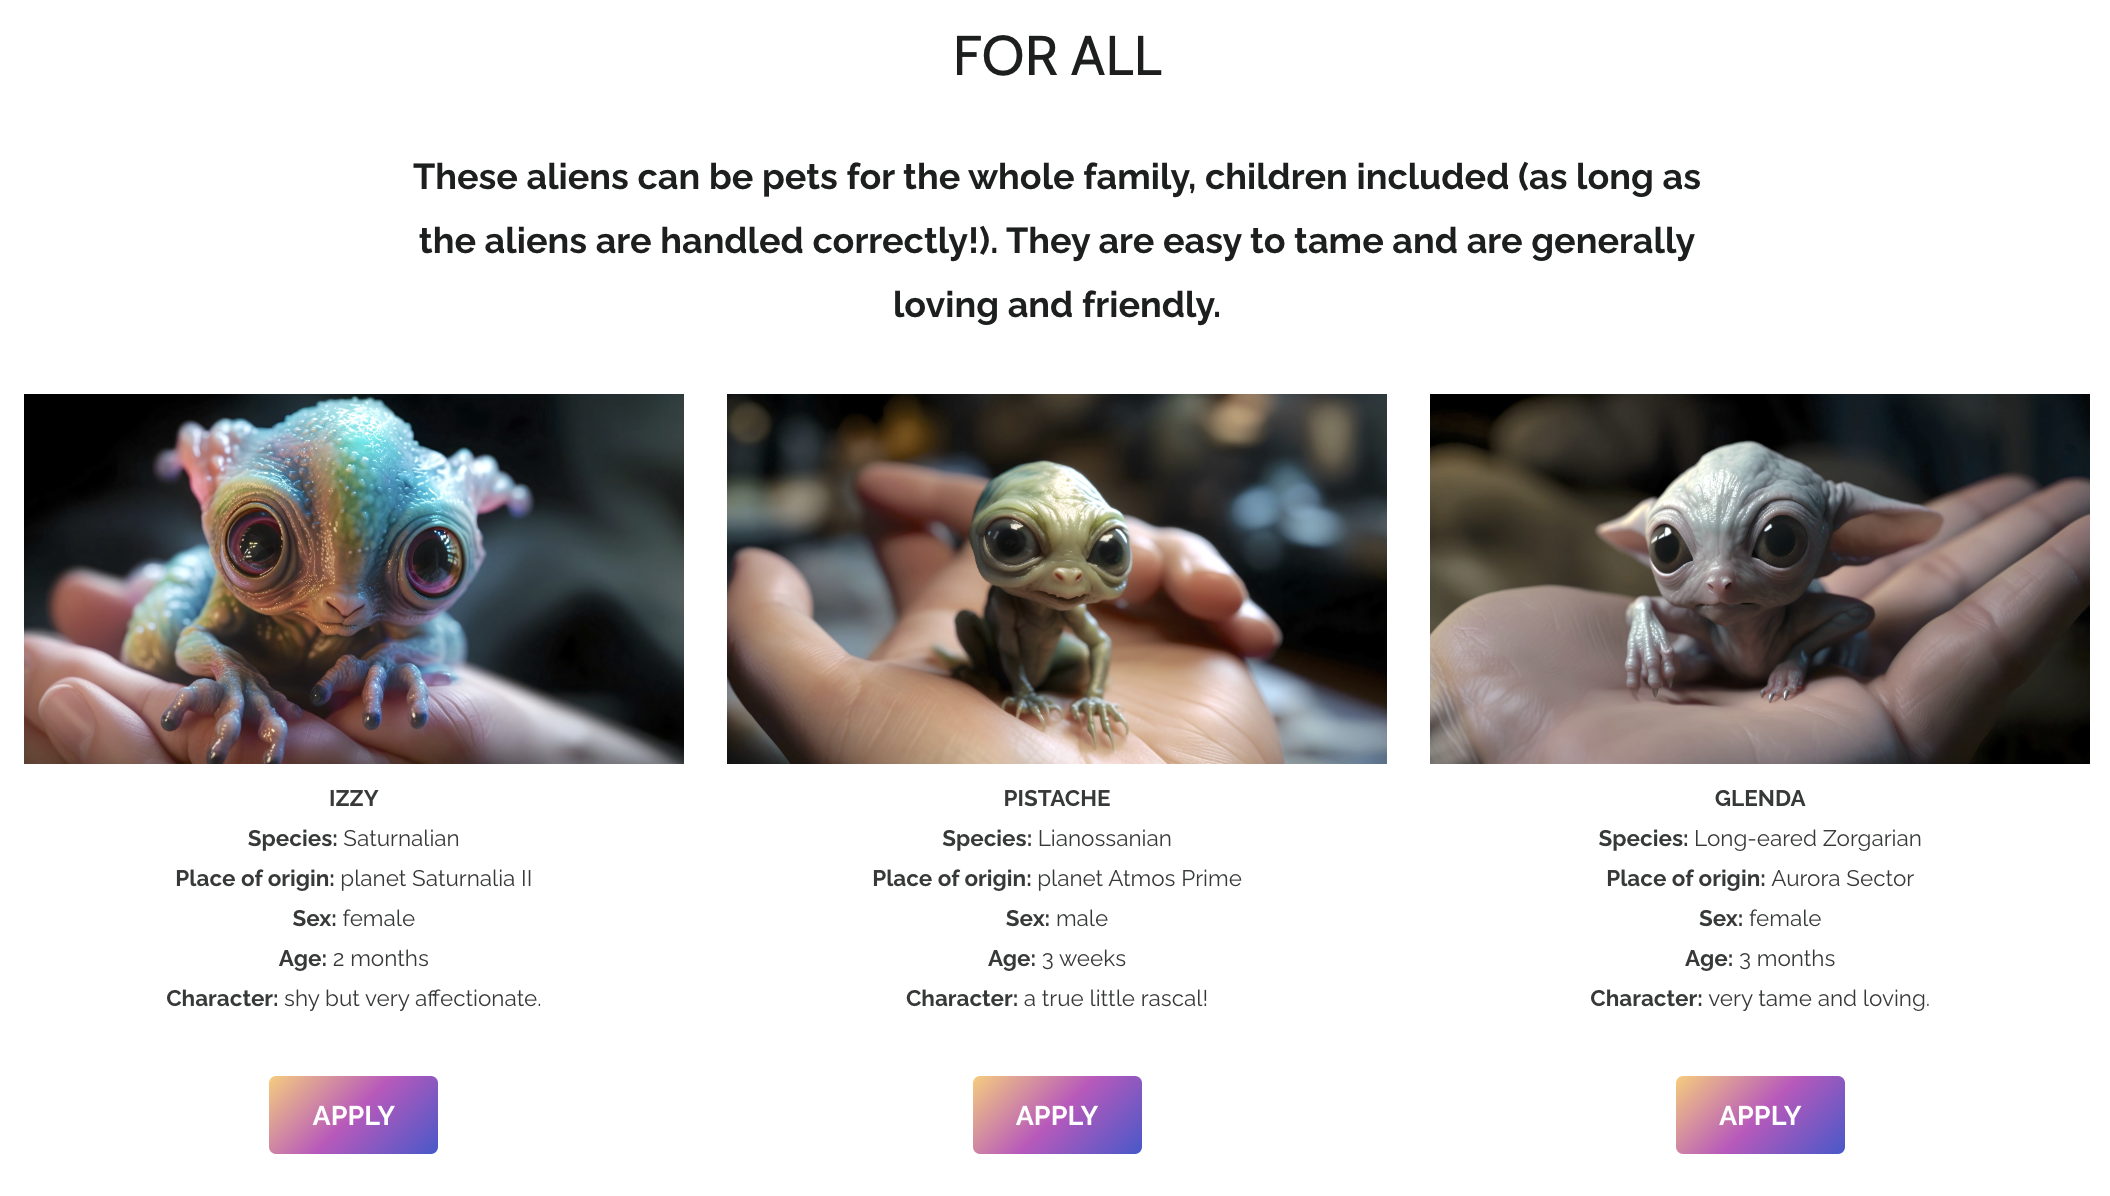Click the Aurora Sector origin text
2110x1196 pixels.
1759,878
